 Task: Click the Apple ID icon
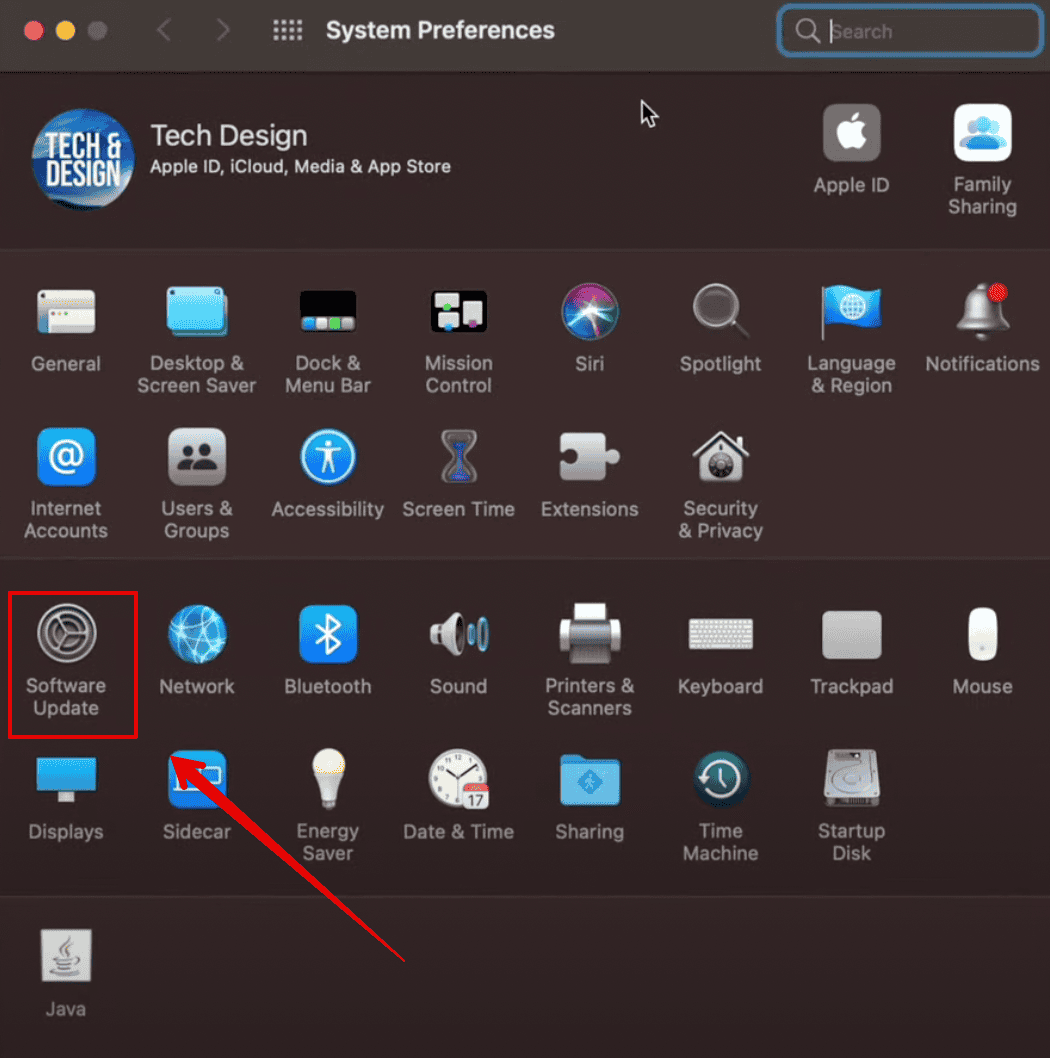click(x=851, y=134)
